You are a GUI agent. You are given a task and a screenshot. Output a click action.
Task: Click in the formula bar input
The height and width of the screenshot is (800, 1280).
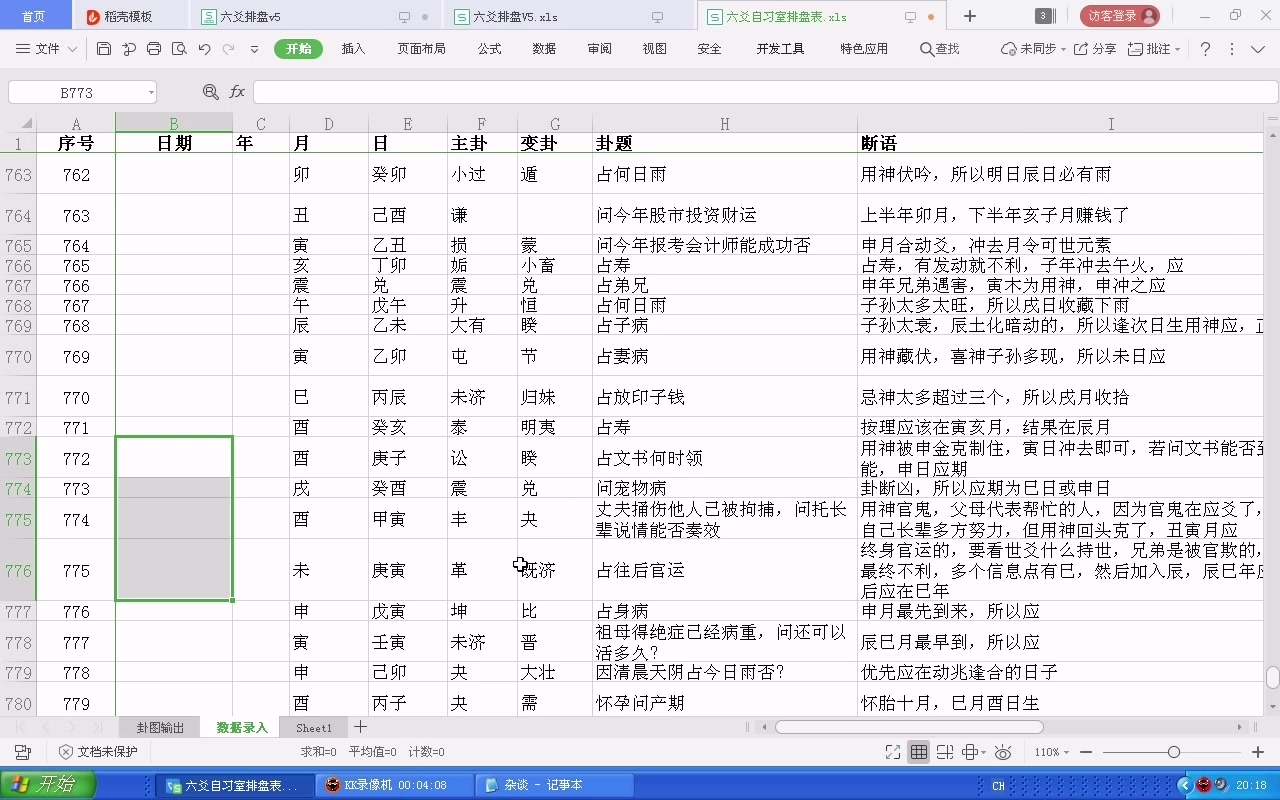pos(765,92)
